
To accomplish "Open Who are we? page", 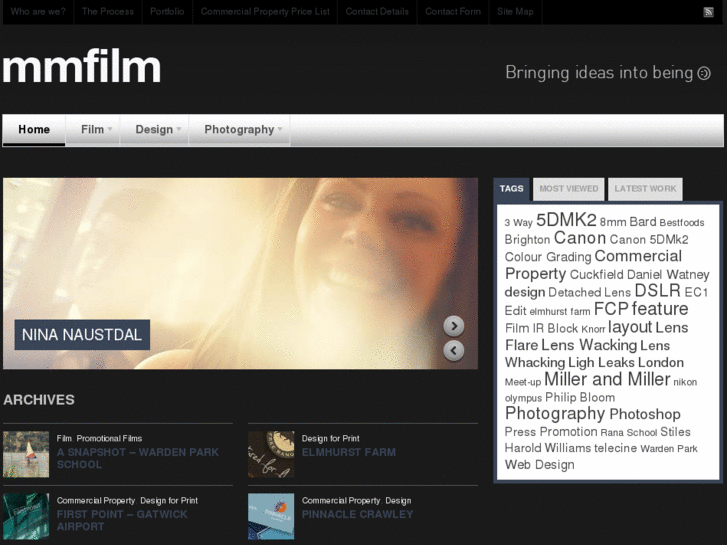I will pyautogui.click(x=38, y=12).
